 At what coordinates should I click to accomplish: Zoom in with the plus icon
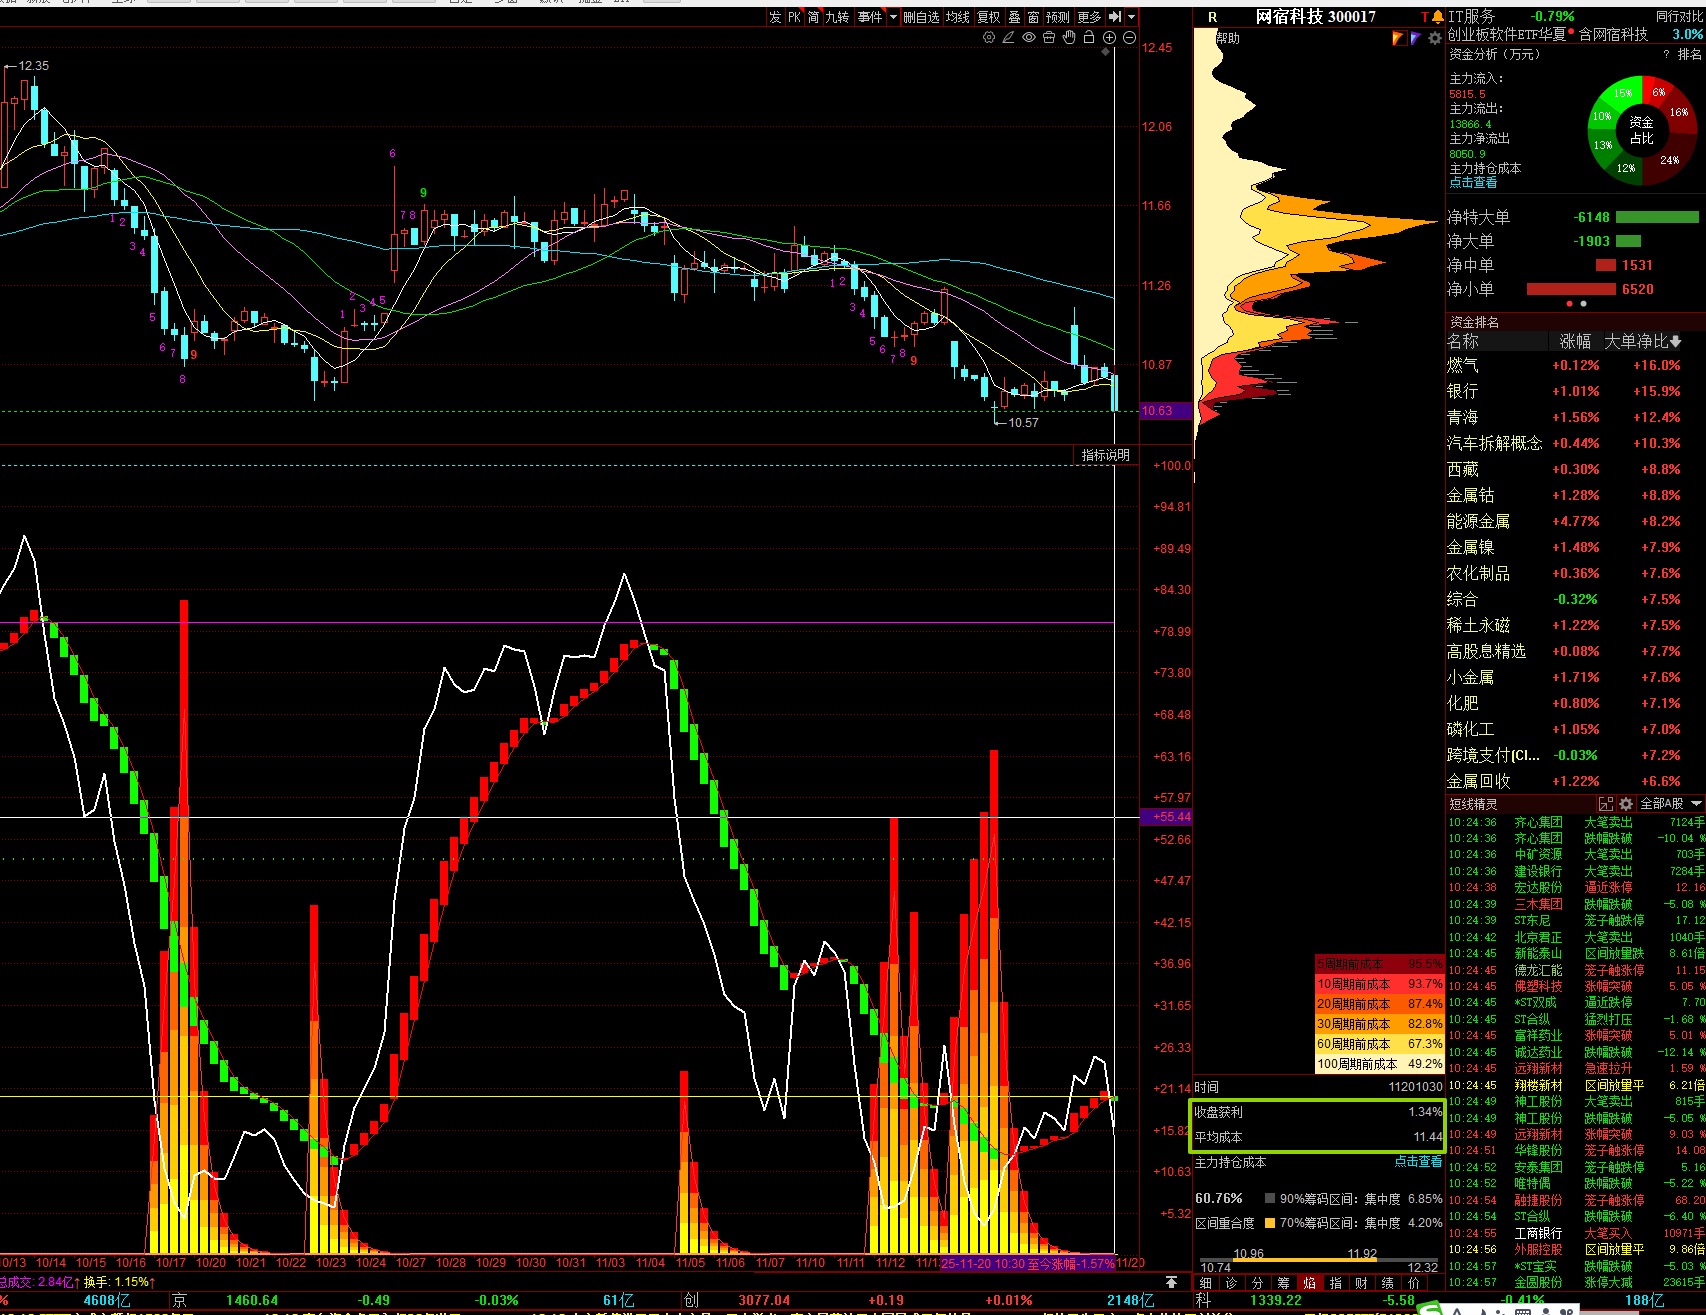click(1109, 38)
